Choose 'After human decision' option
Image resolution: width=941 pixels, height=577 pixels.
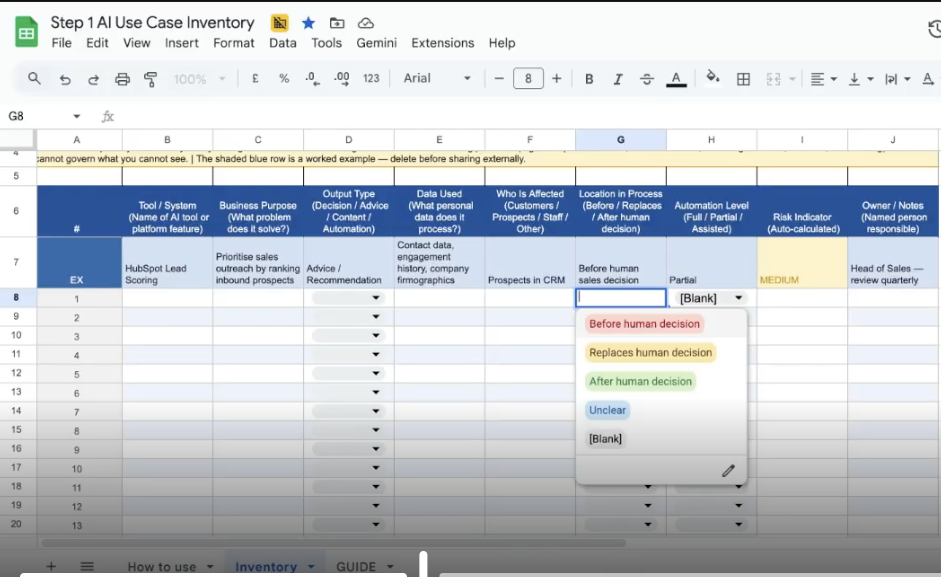pyautogui.click(x=640, y=381)
